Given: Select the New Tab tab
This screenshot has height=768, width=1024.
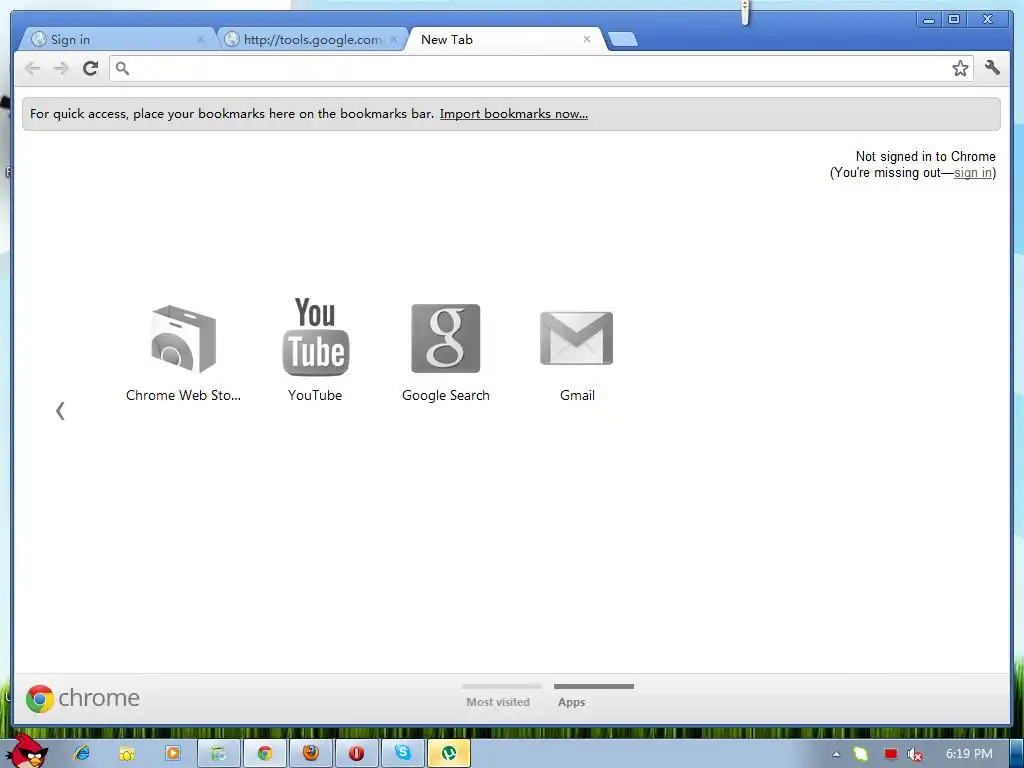Looking at the screenshot, I should coord(503,40).
